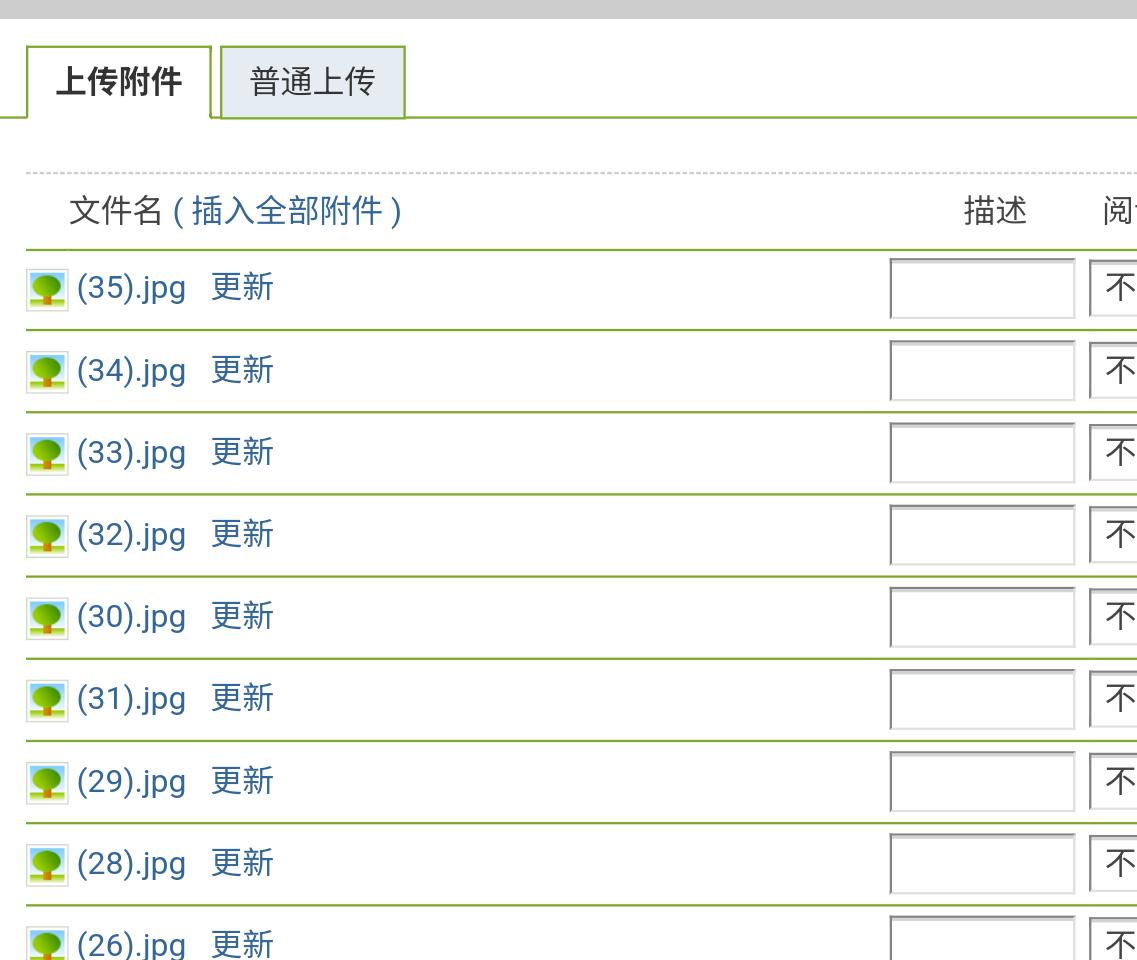Click 更新 next to (31).jpg

pyautogui.click(x=242, y=698)
